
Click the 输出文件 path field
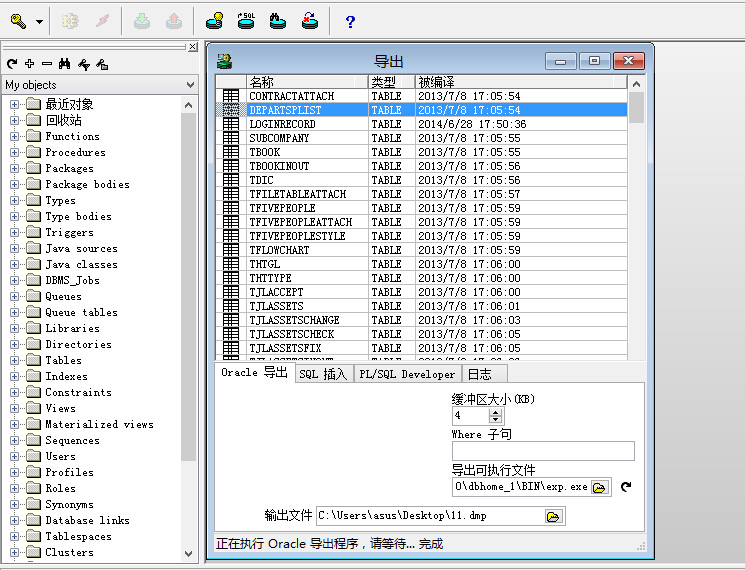pyautogui.click(x=430, y=516)
